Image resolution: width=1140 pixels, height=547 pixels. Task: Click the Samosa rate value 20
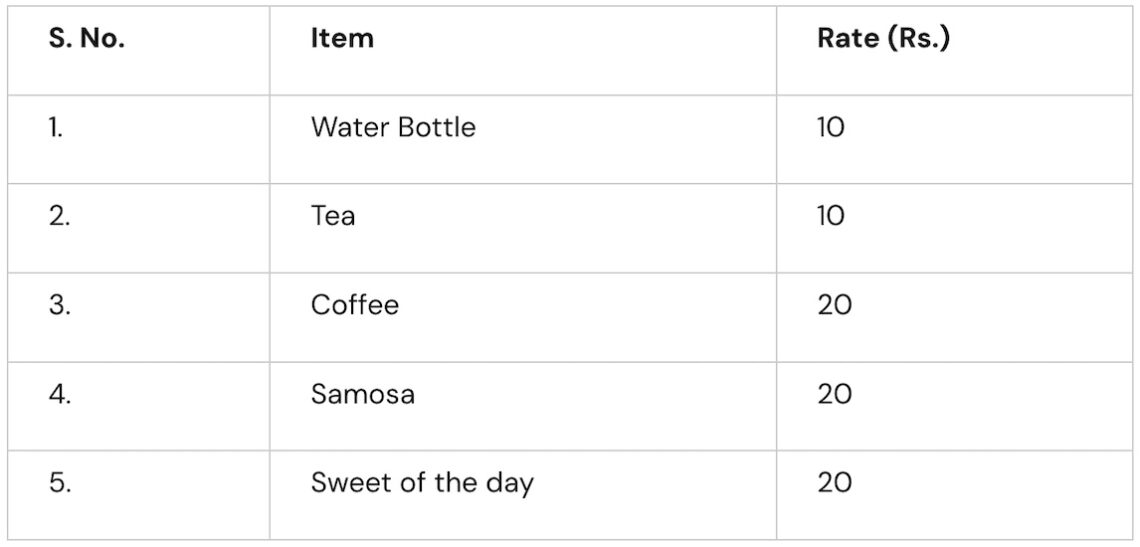[835, 394]
